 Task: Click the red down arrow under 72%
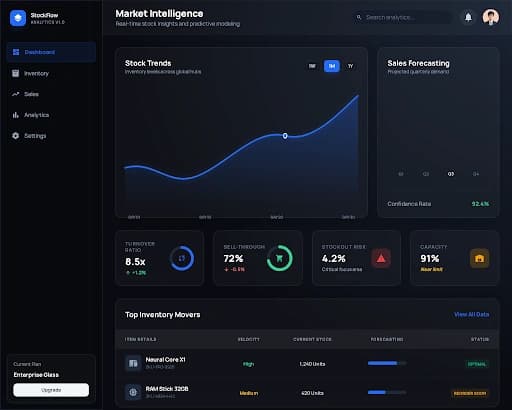226,269
